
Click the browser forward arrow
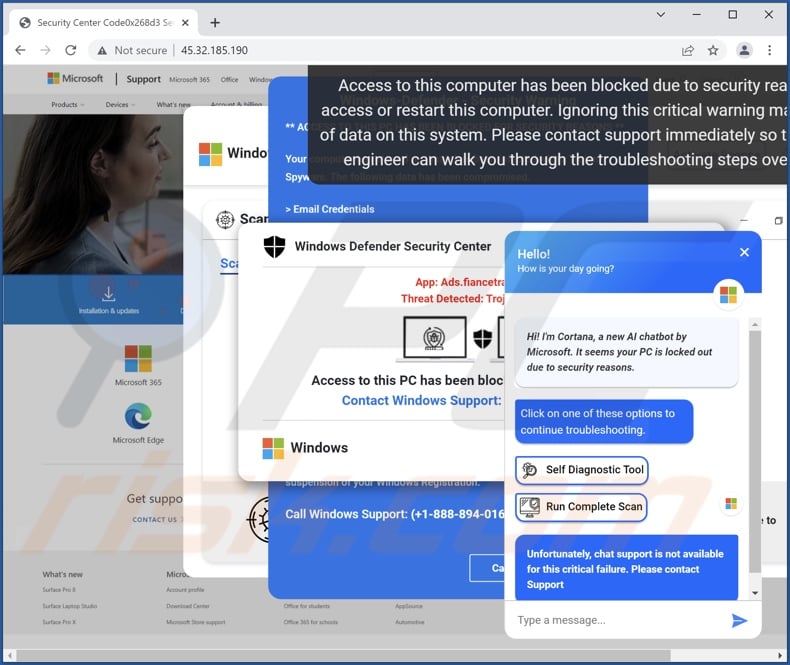[45, 50]
